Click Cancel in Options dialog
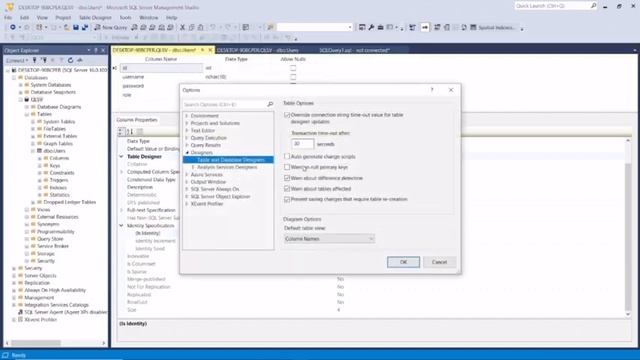Image resolution: width=640 pixels, height=360 pixels. (439, 262)
